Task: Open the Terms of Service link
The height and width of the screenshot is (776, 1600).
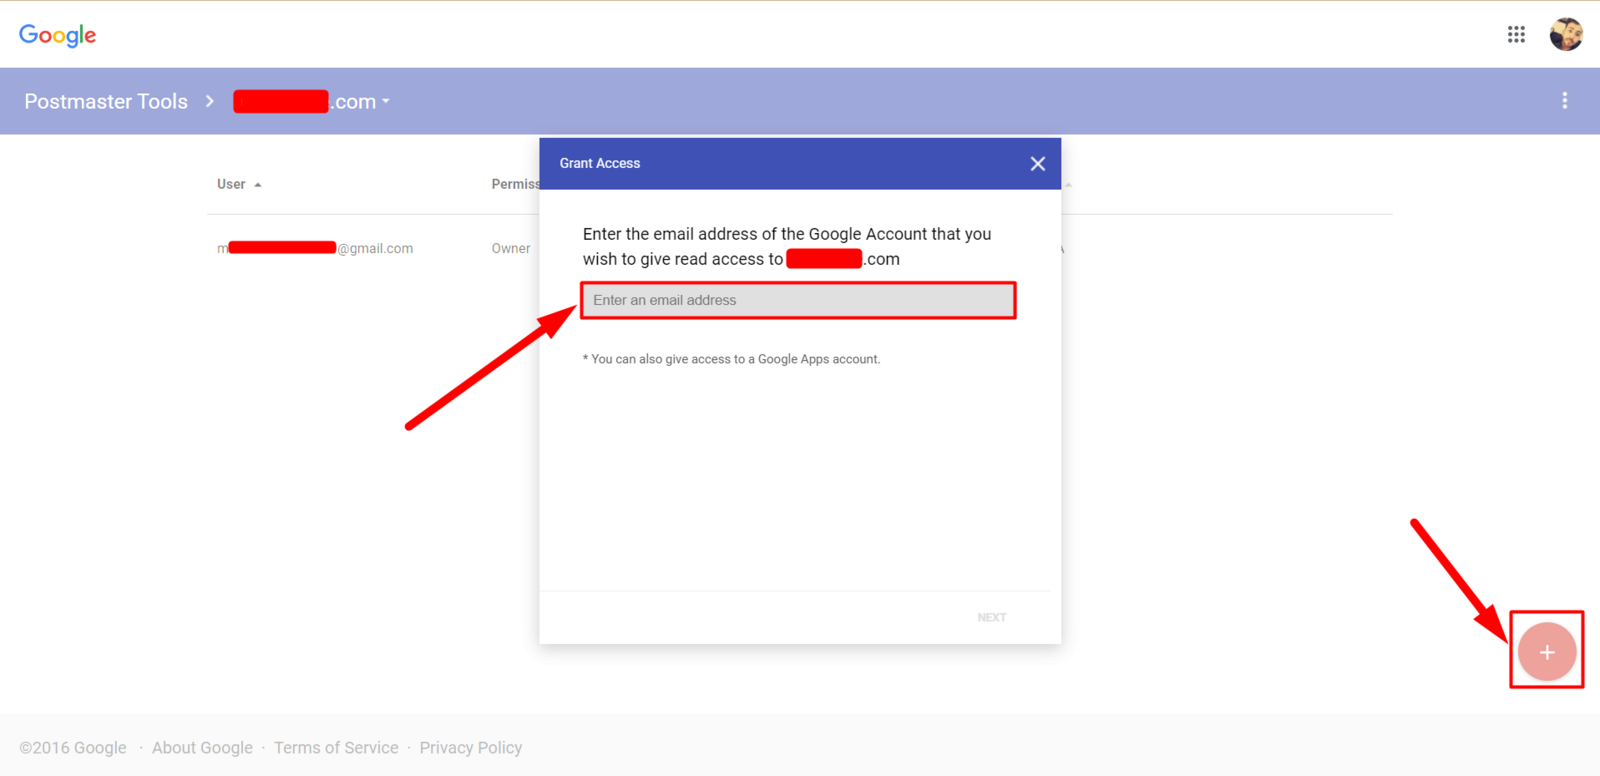Action: 336,748
